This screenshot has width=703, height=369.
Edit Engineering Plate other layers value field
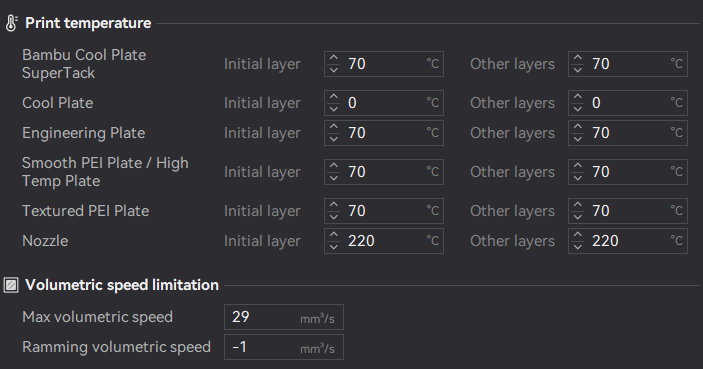point(628,133)
